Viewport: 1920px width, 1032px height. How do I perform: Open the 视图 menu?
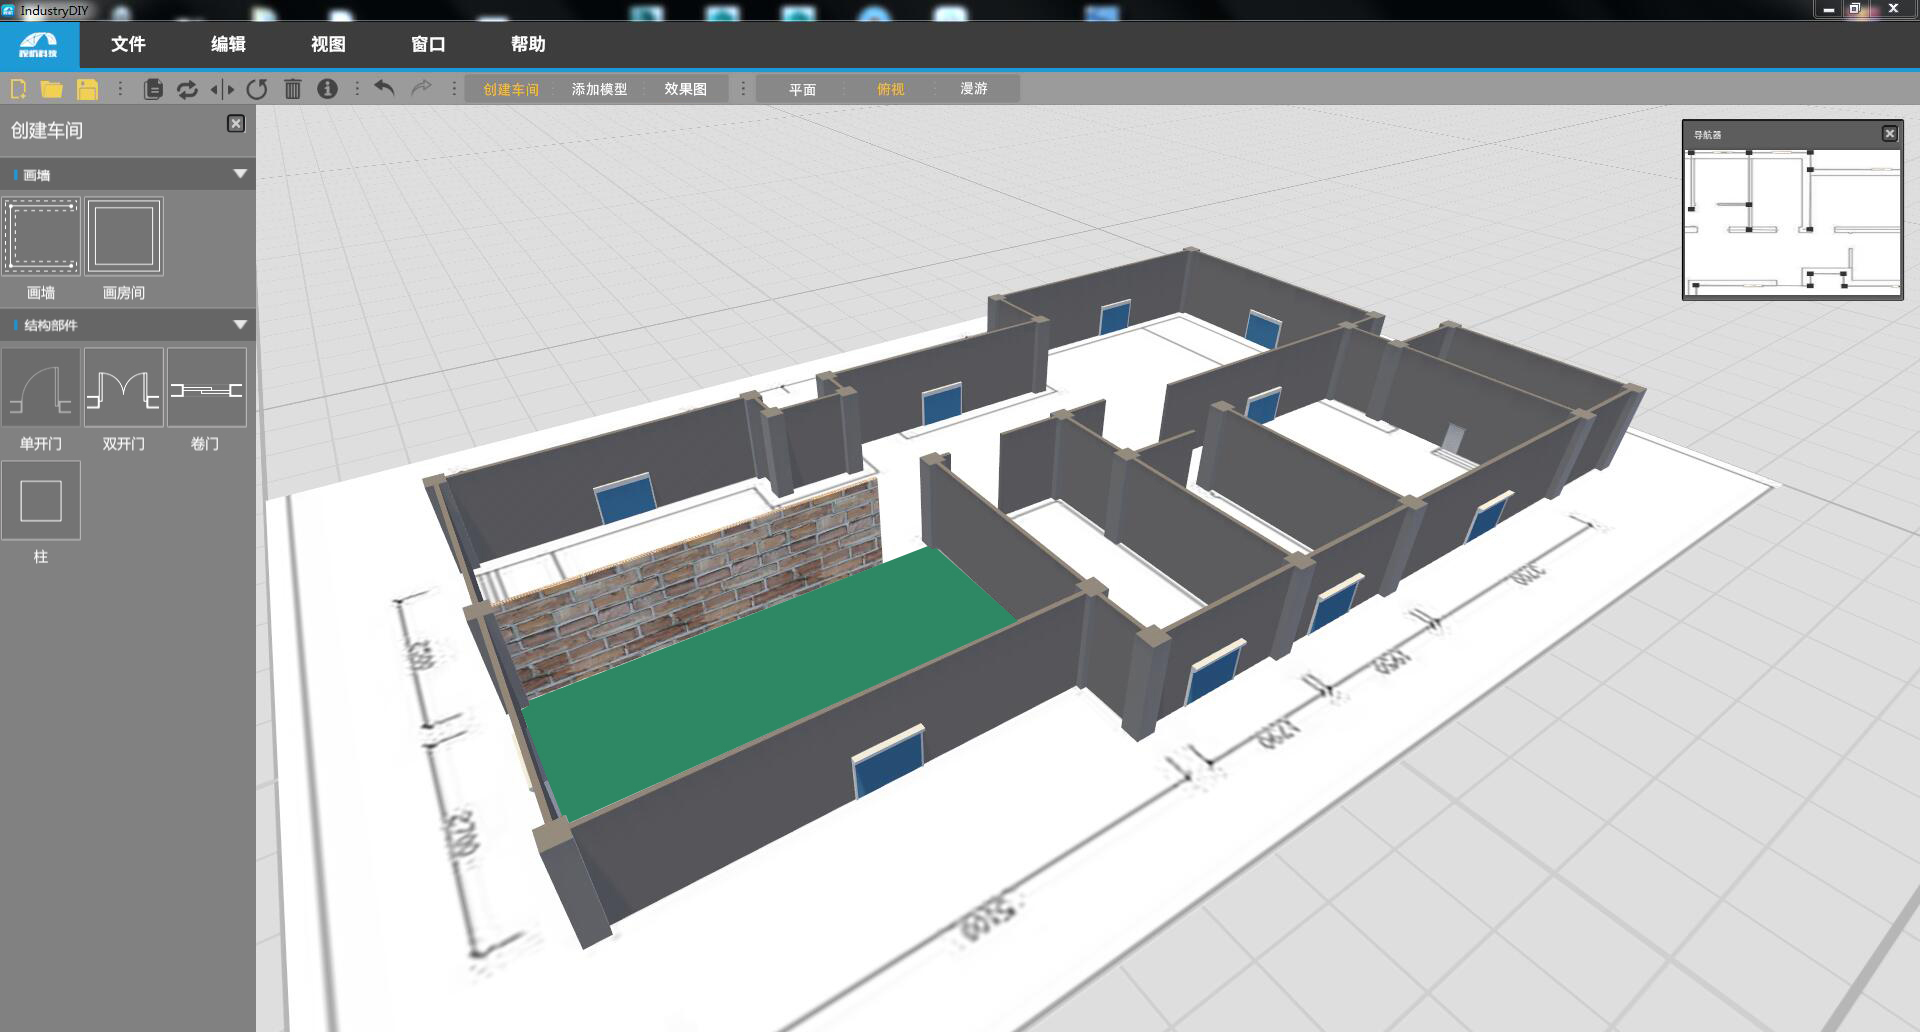pos(328,44)
